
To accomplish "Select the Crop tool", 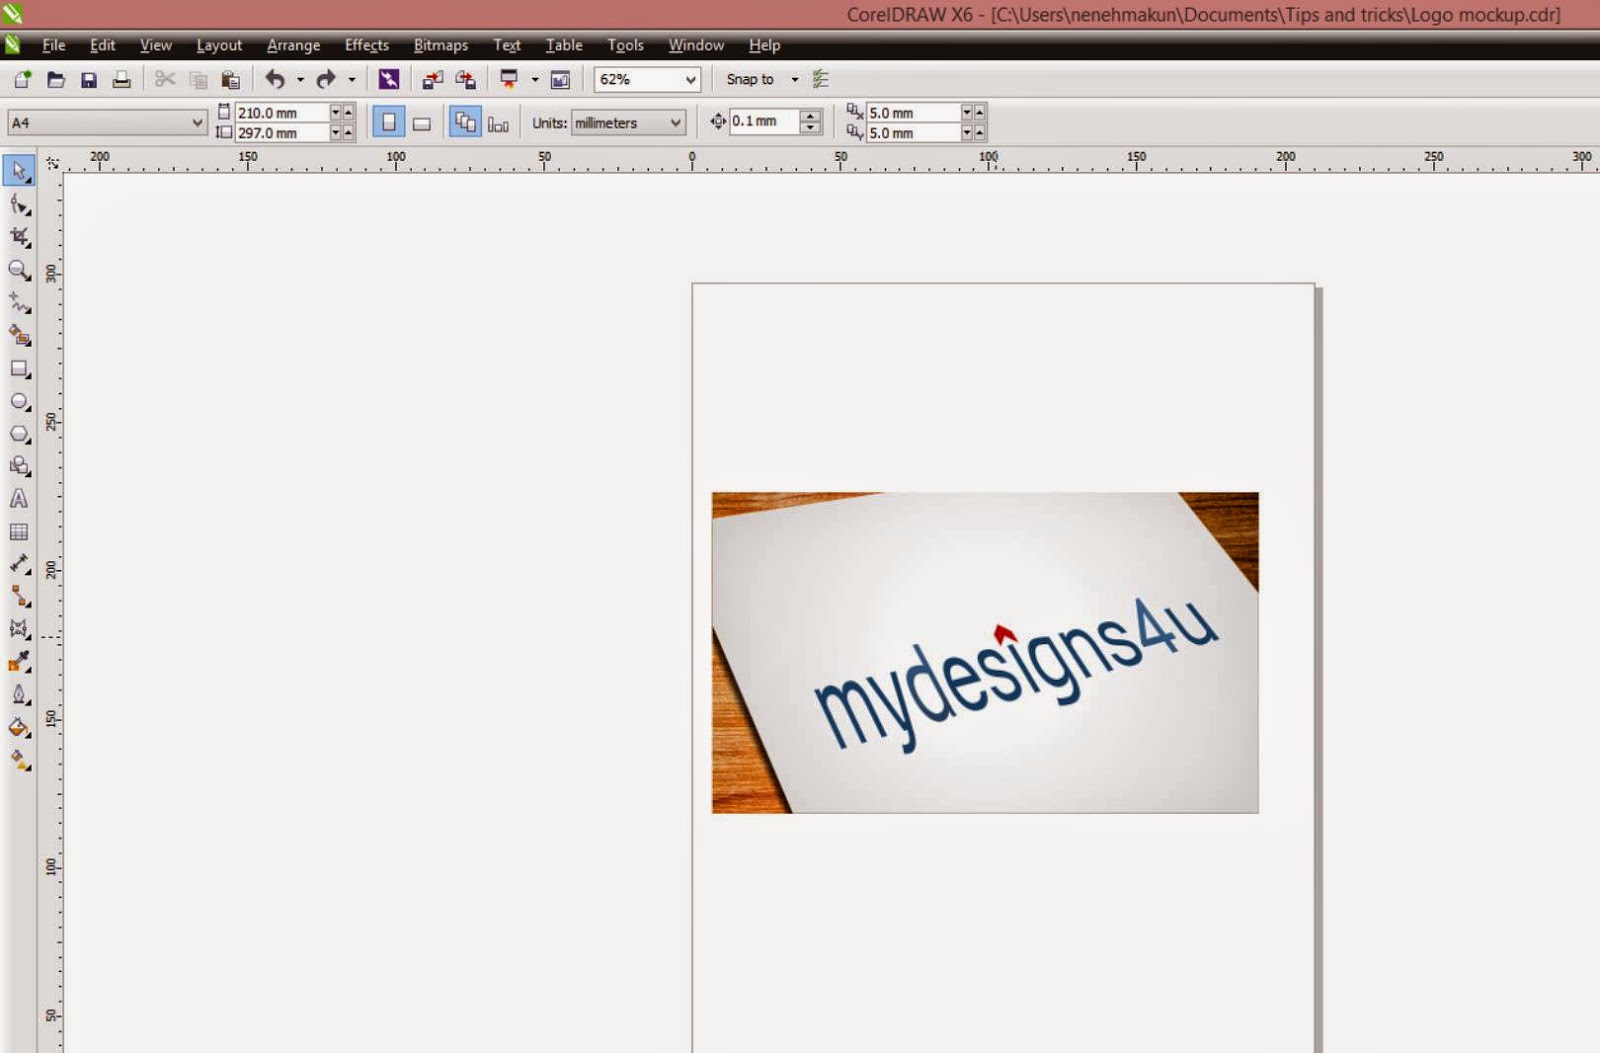I will point(19,238).
